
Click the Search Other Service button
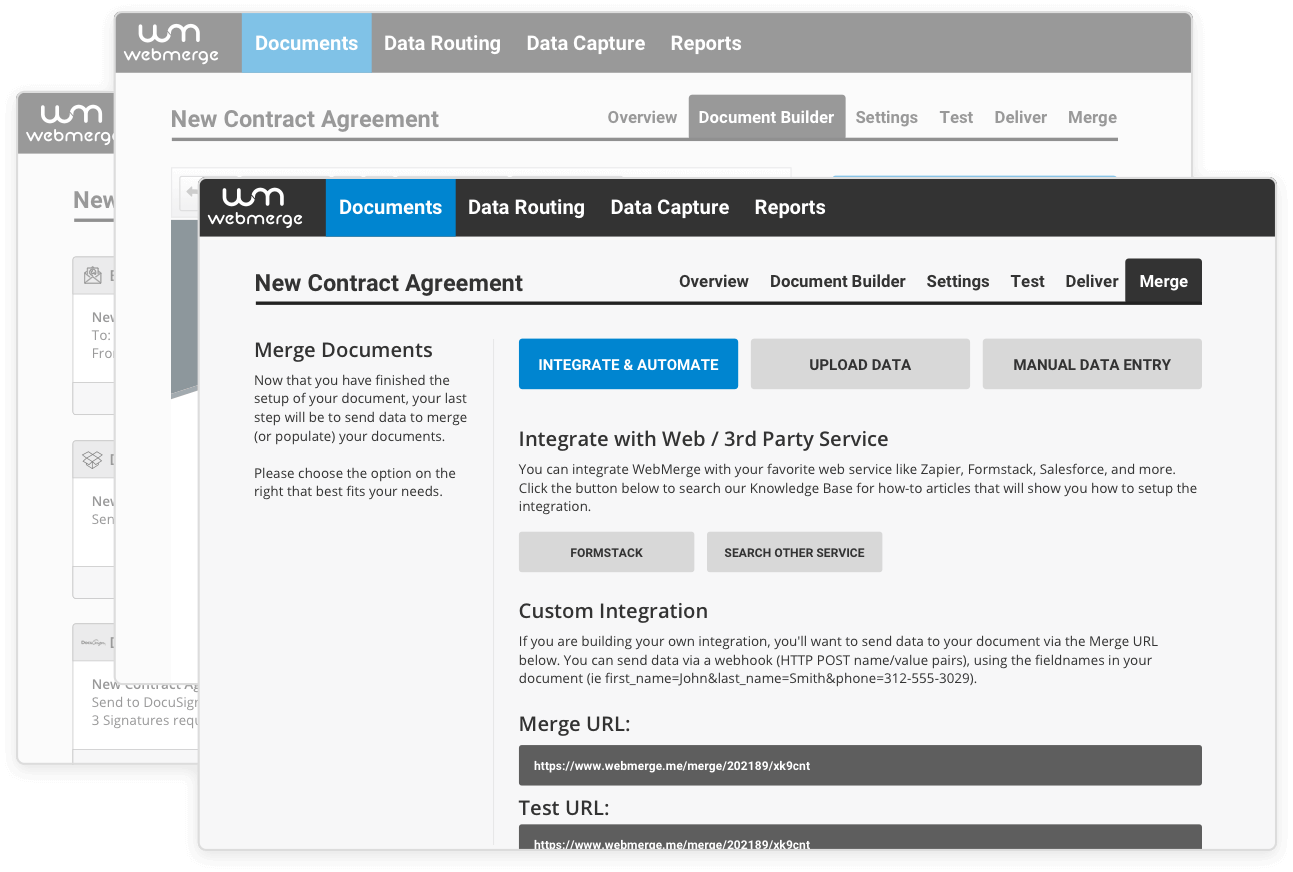(794, 552)
